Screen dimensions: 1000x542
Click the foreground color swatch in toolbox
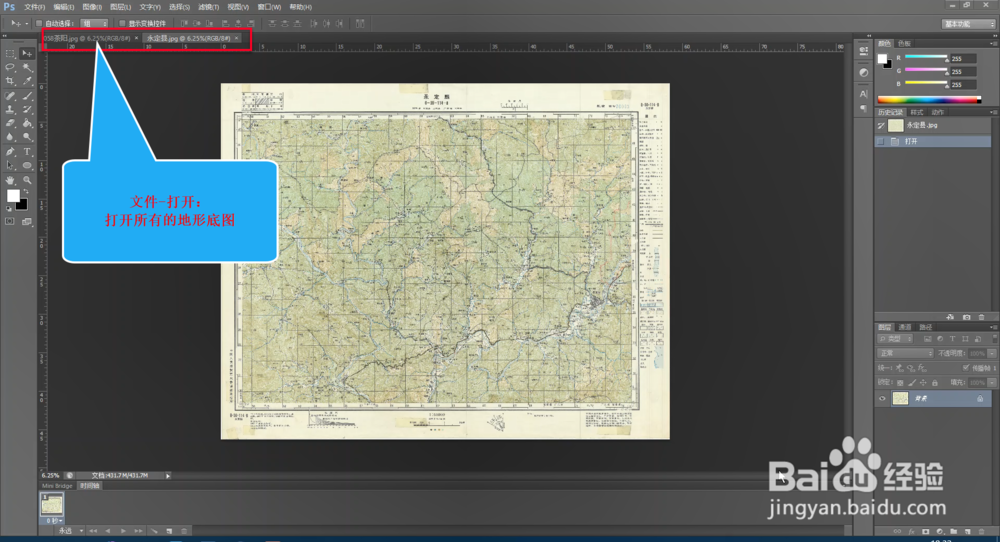point(13,196)
